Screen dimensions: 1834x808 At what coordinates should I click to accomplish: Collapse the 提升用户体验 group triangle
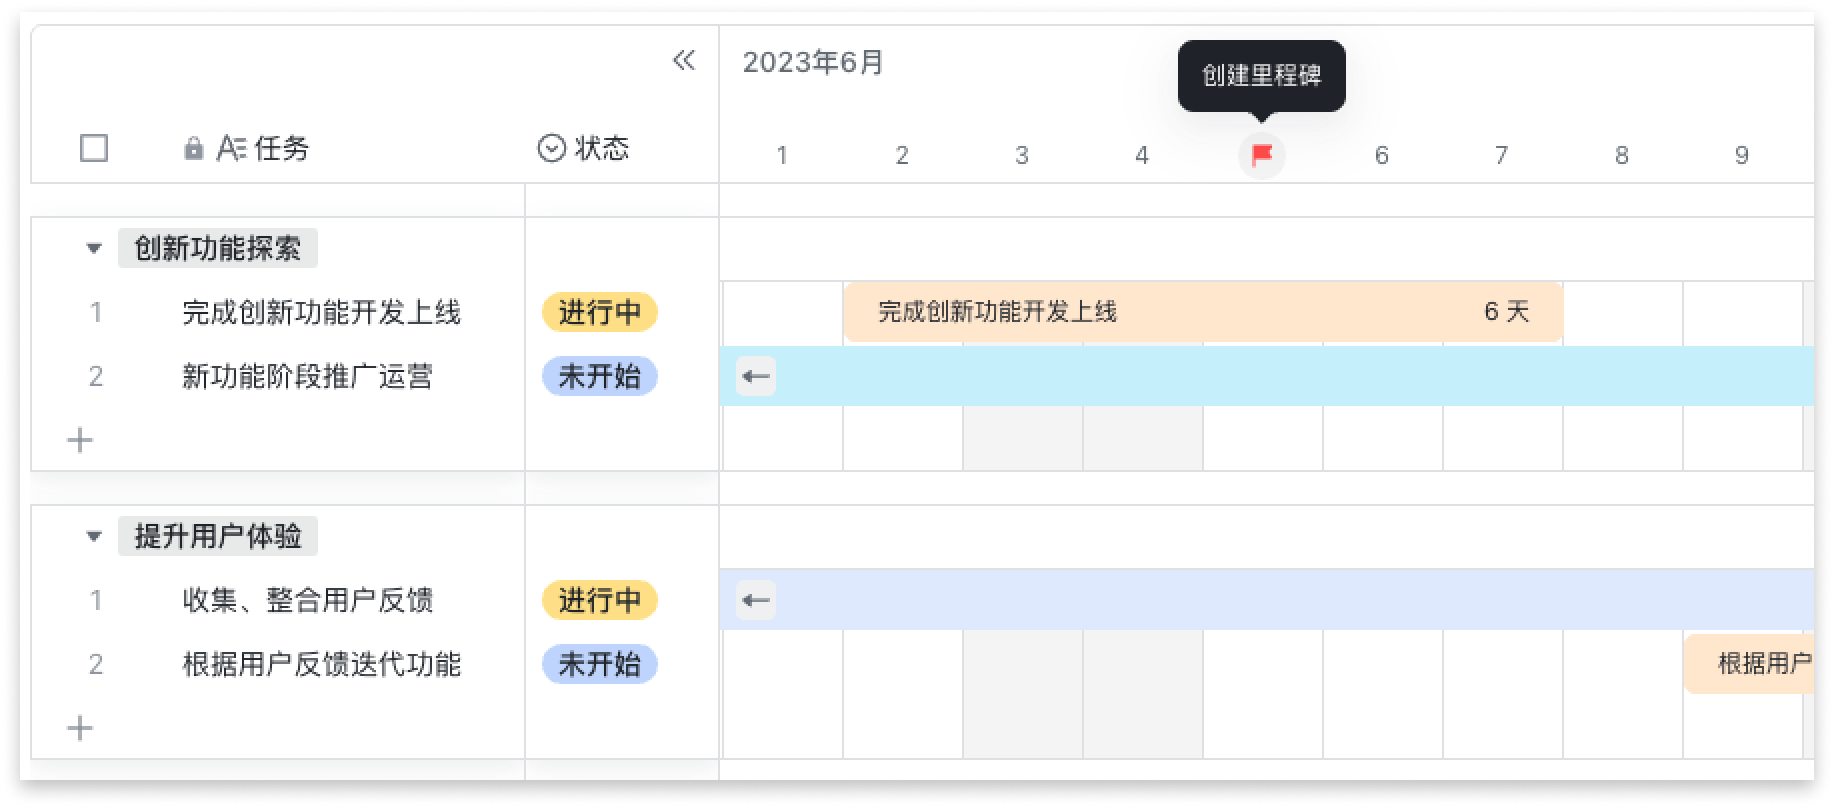pyautogui.click(x=94, y=536)
